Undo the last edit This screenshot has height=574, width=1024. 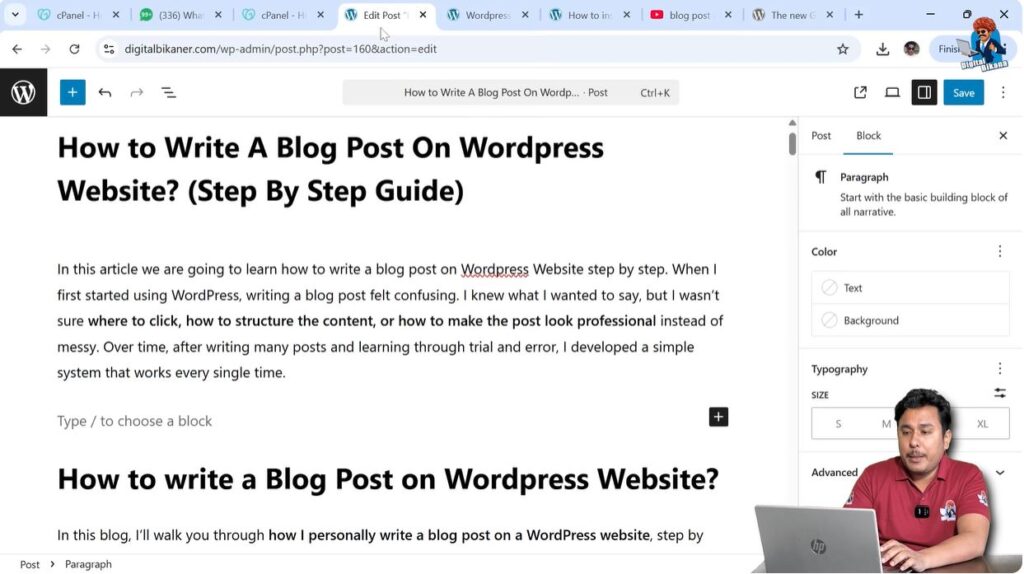(104, 93)
